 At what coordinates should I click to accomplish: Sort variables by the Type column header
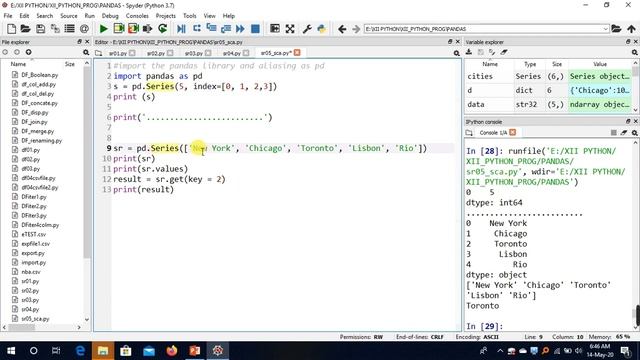point(530,64)
